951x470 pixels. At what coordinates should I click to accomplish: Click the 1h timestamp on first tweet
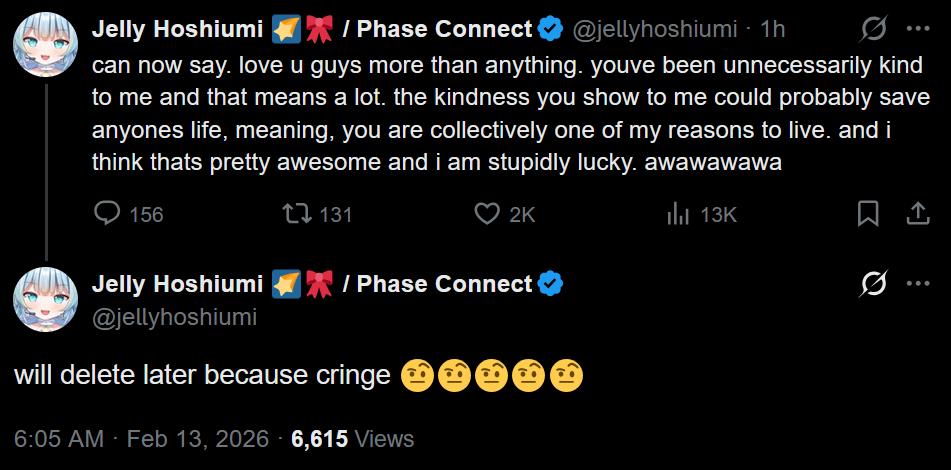(772, 30)
